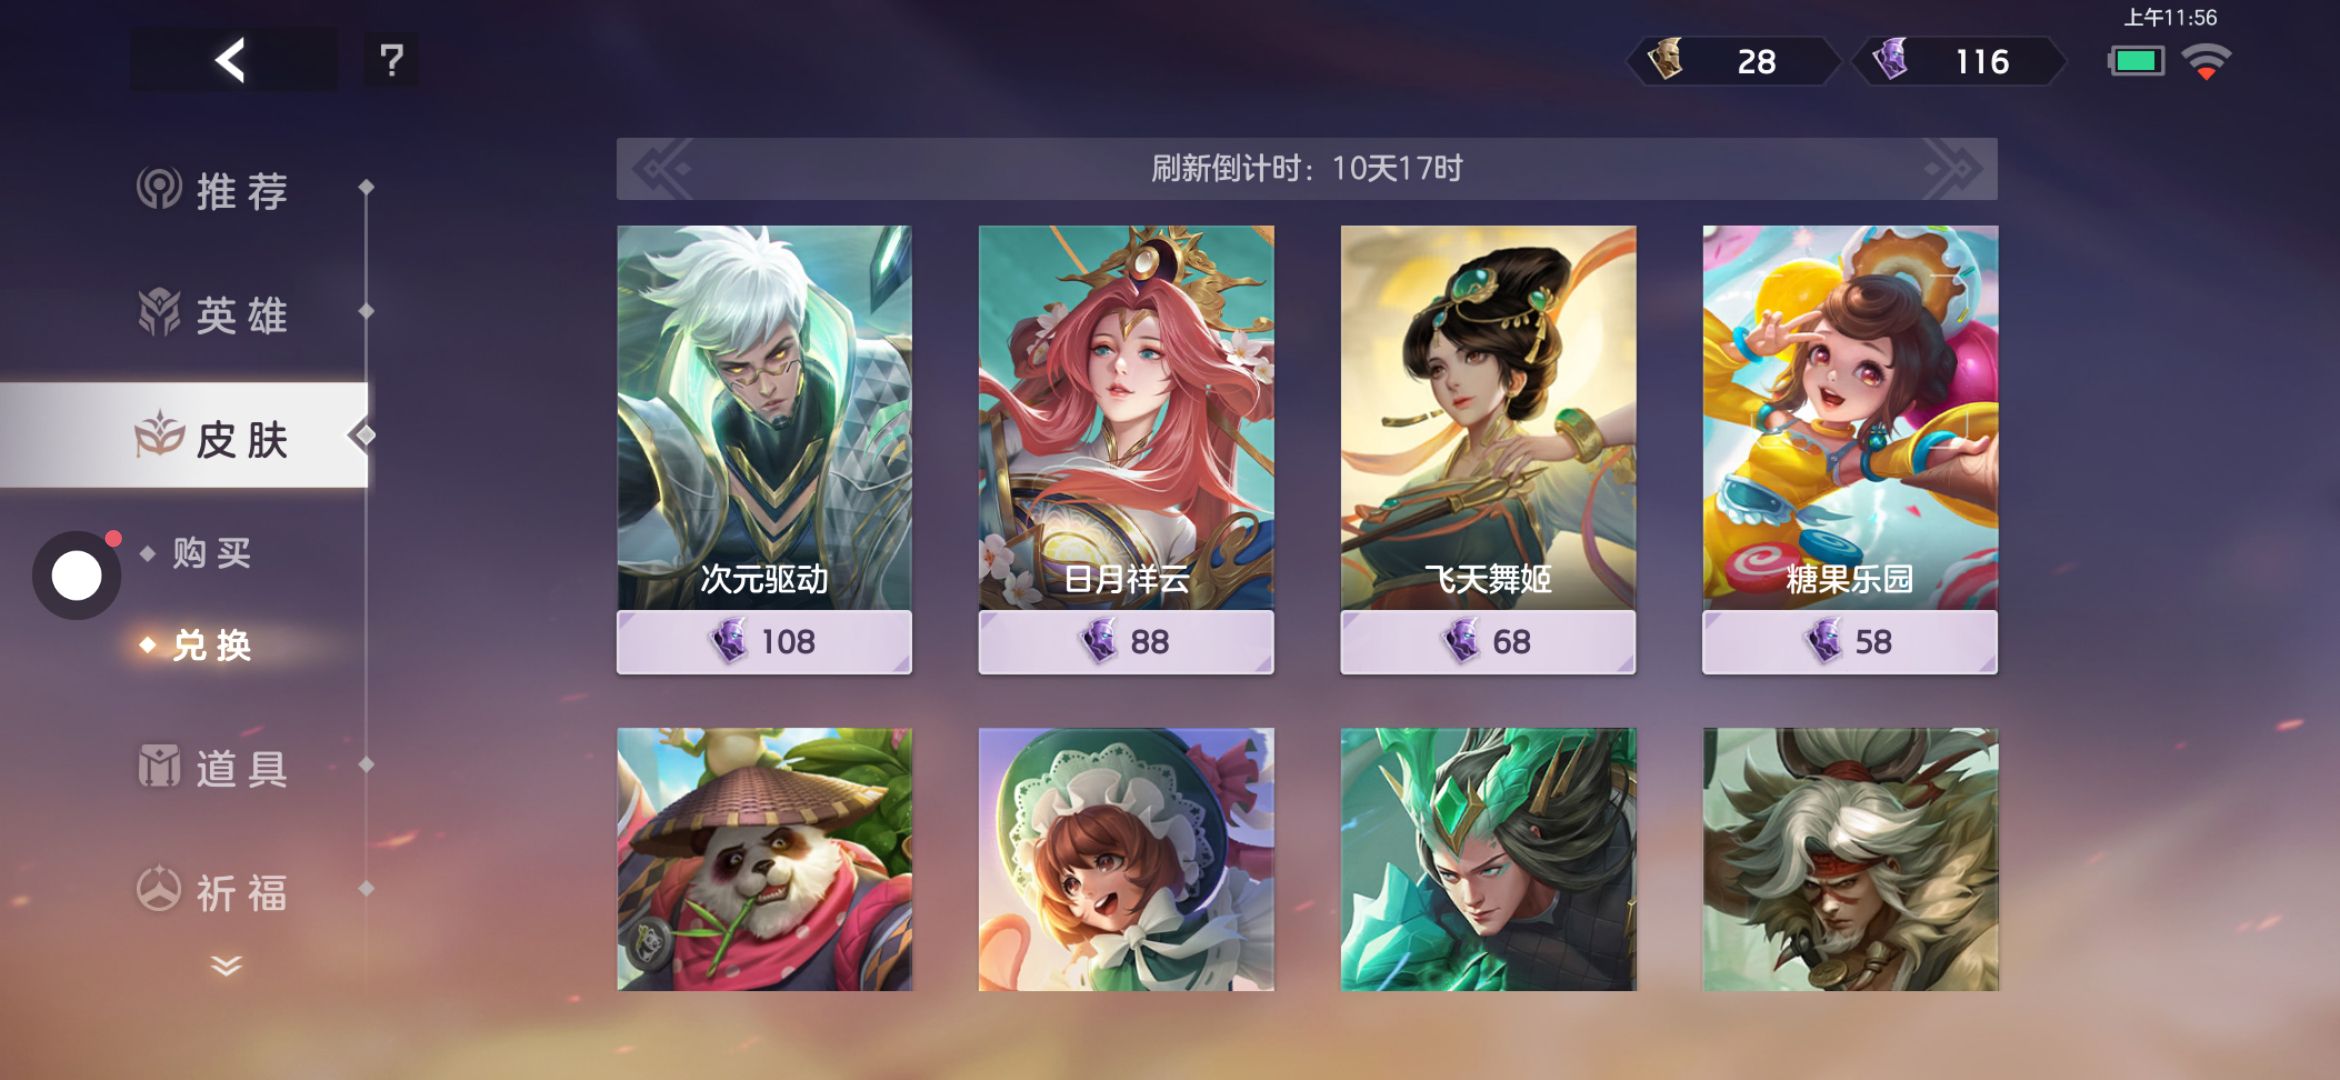Viewport: 2340px width, 1080px height.
Task: Select the 兑换 exchange sub-tab
Action: [211, 645]
